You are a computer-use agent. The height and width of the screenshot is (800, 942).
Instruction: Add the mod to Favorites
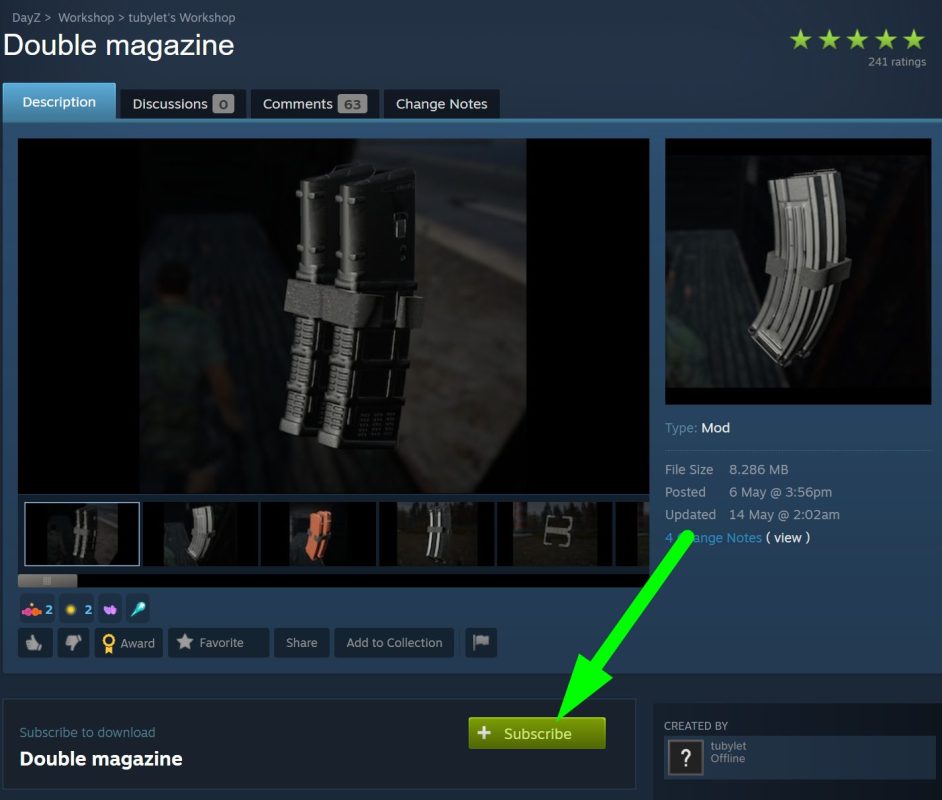[x=219, y=643]
